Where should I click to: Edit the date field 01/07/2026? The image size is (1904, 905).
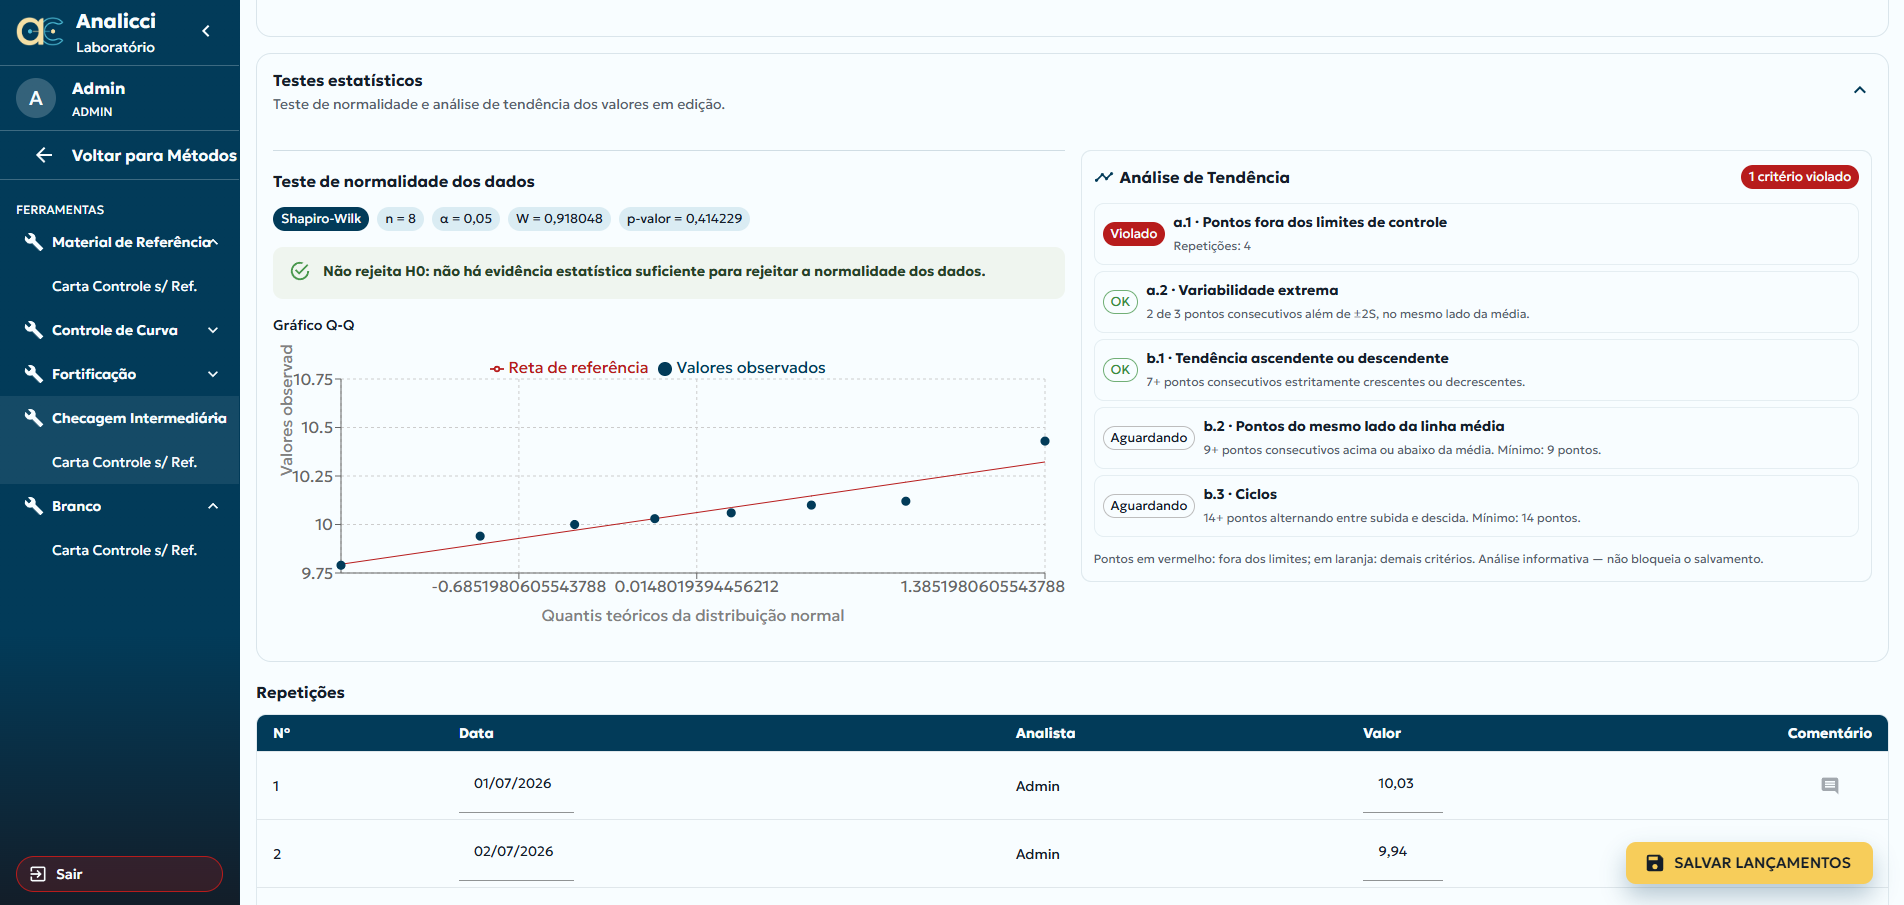tap(516, 785)
